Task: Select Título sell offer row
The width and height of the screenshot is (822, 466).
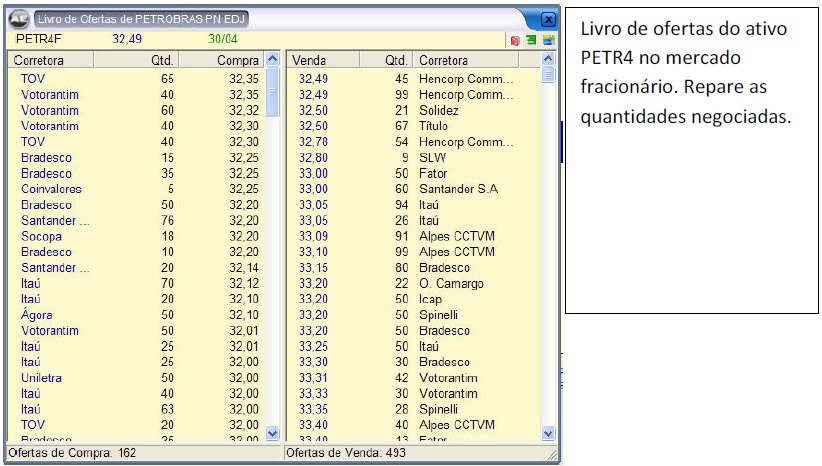Action: pyautogui.click(x=414, y=126)
